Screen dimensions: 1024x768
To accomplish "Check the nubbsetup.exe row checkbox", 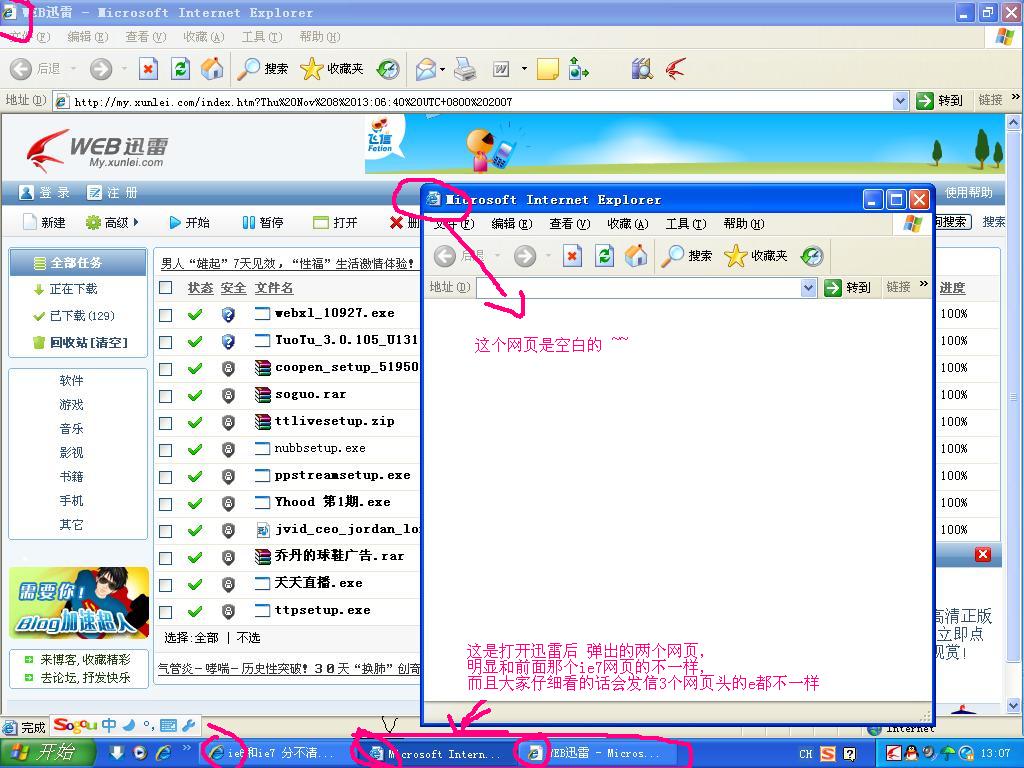I will click(166, 450).
